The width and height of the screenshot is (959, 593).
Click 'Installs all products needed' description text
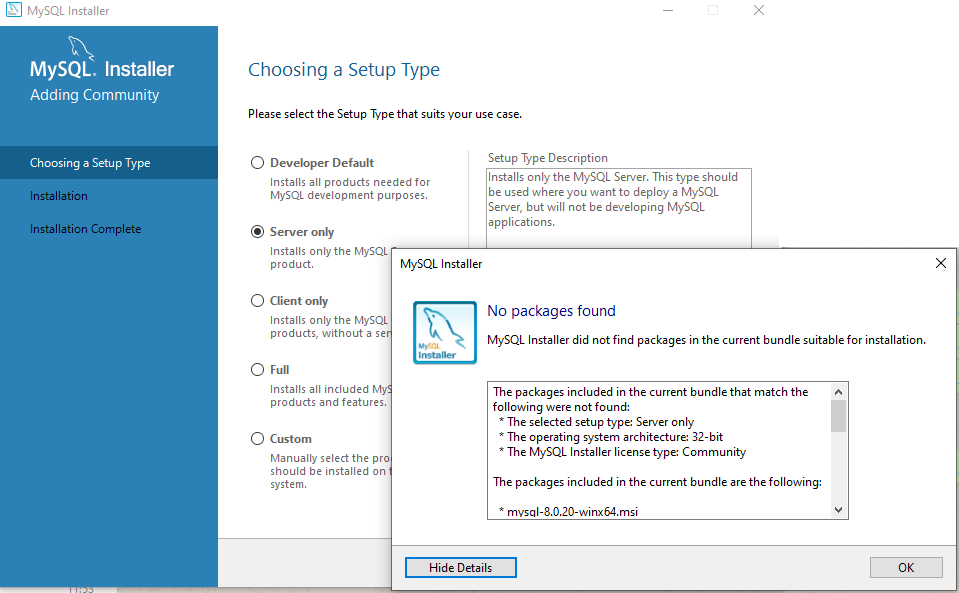point(350,188)
